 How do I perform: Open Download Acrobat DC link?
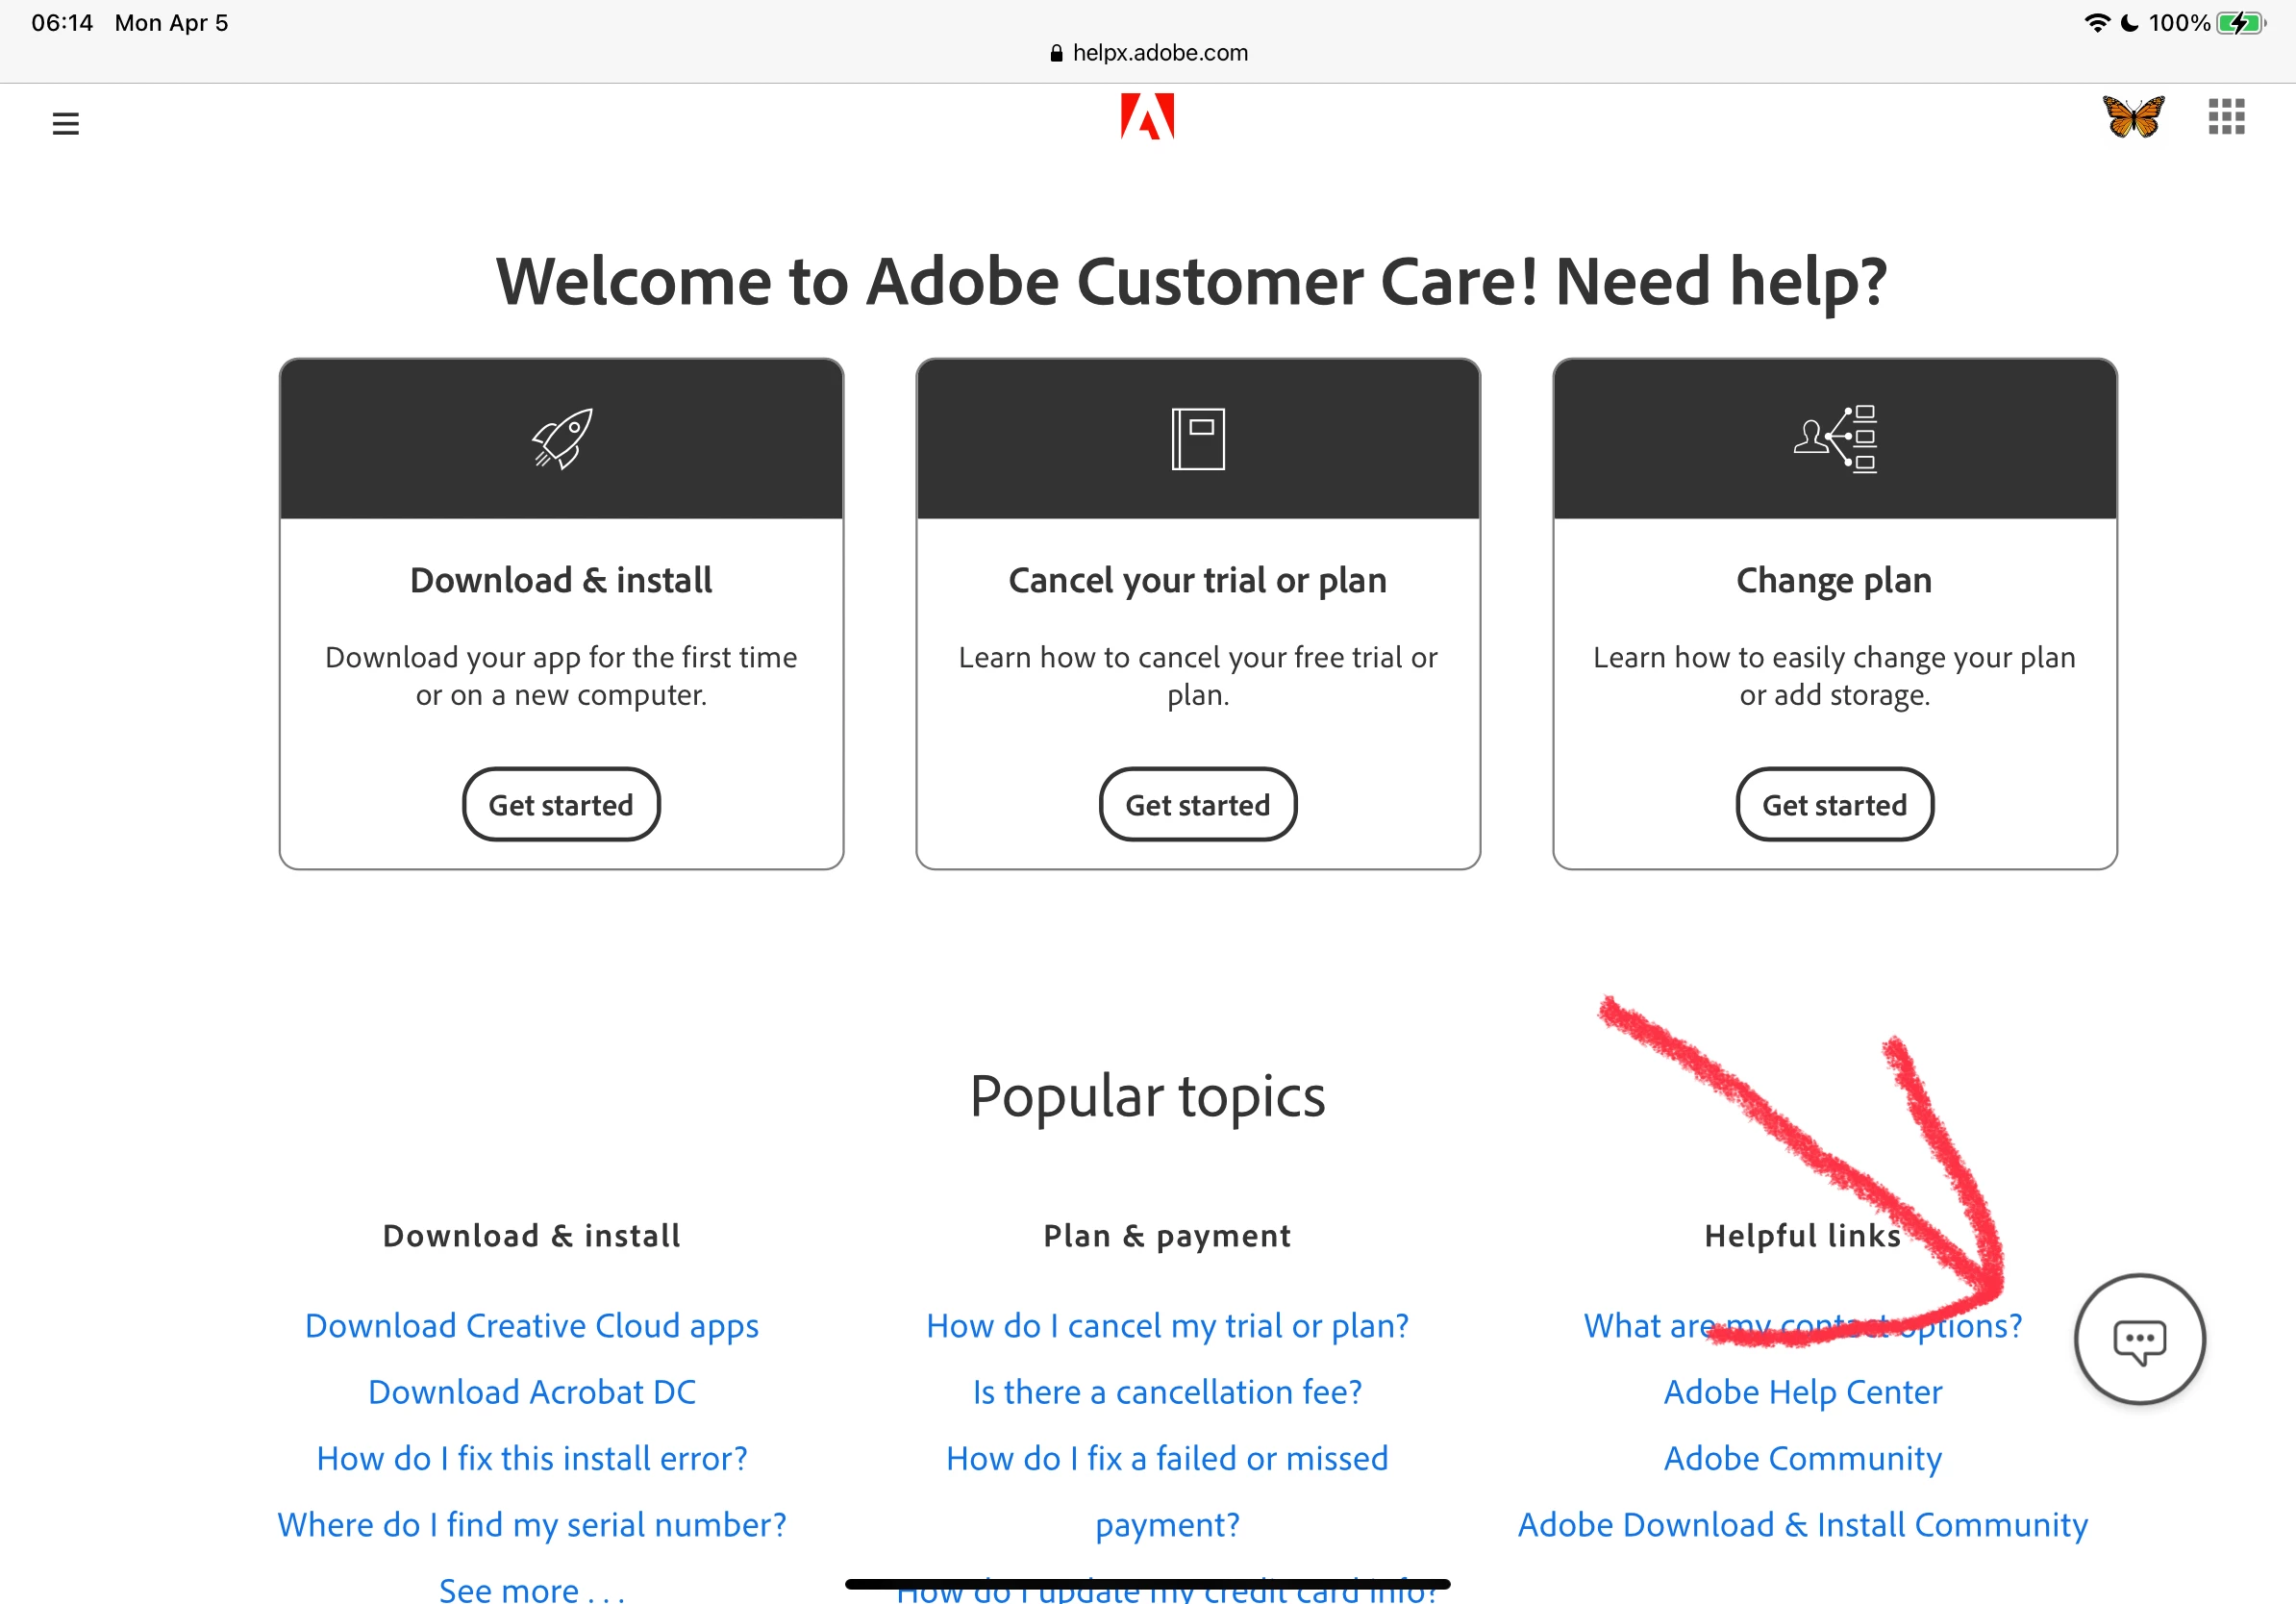point(531,1391)
